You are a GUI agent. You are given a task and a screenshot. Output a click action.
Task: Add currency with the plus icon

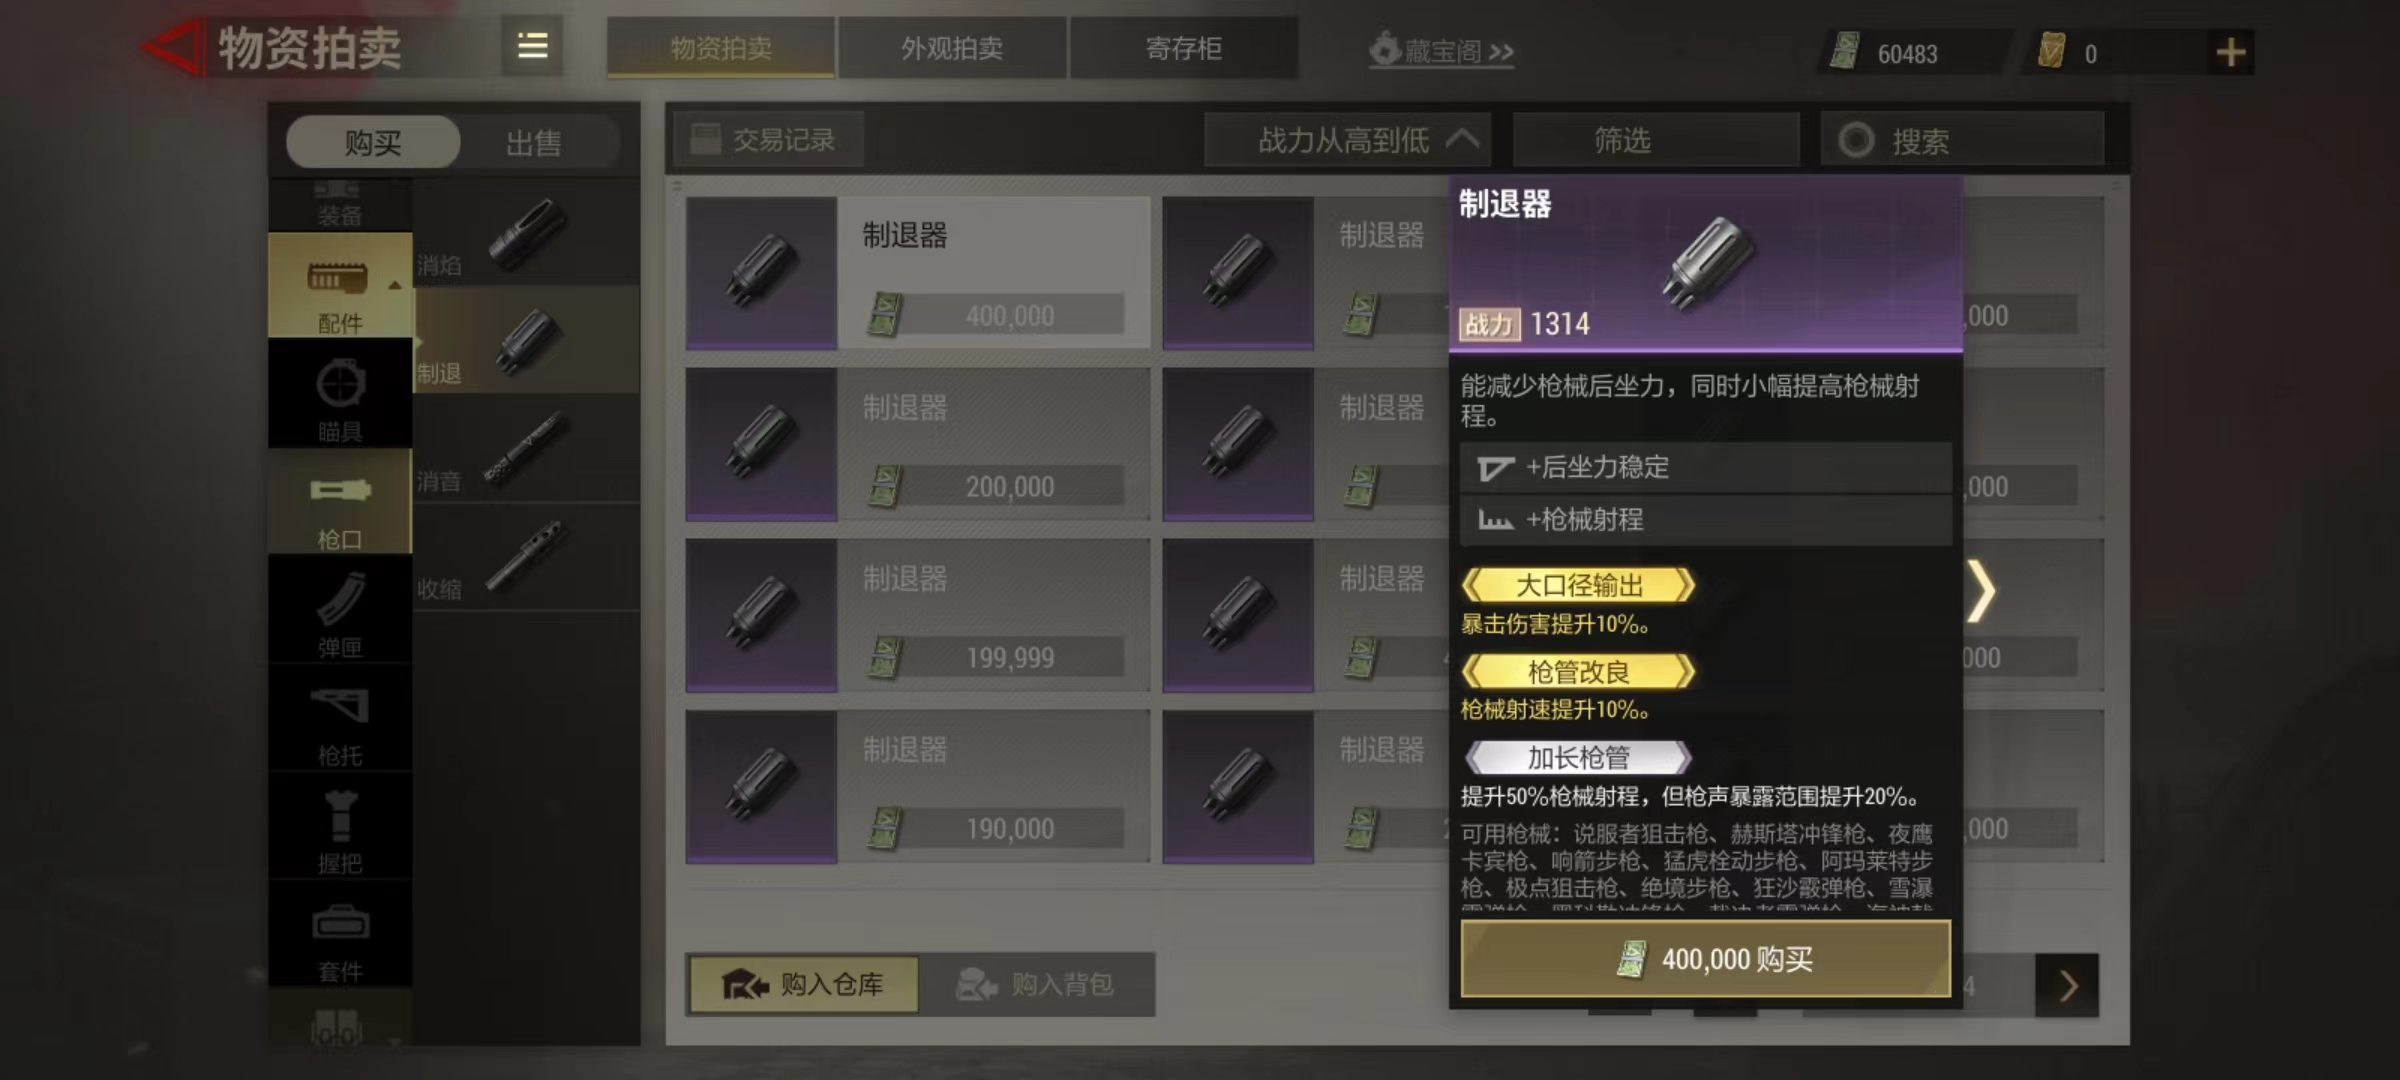tap(2231, 52)
